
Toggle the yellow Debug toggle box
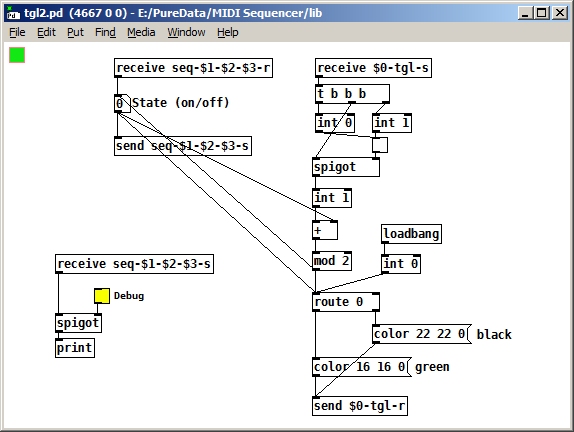pos(102,296)
